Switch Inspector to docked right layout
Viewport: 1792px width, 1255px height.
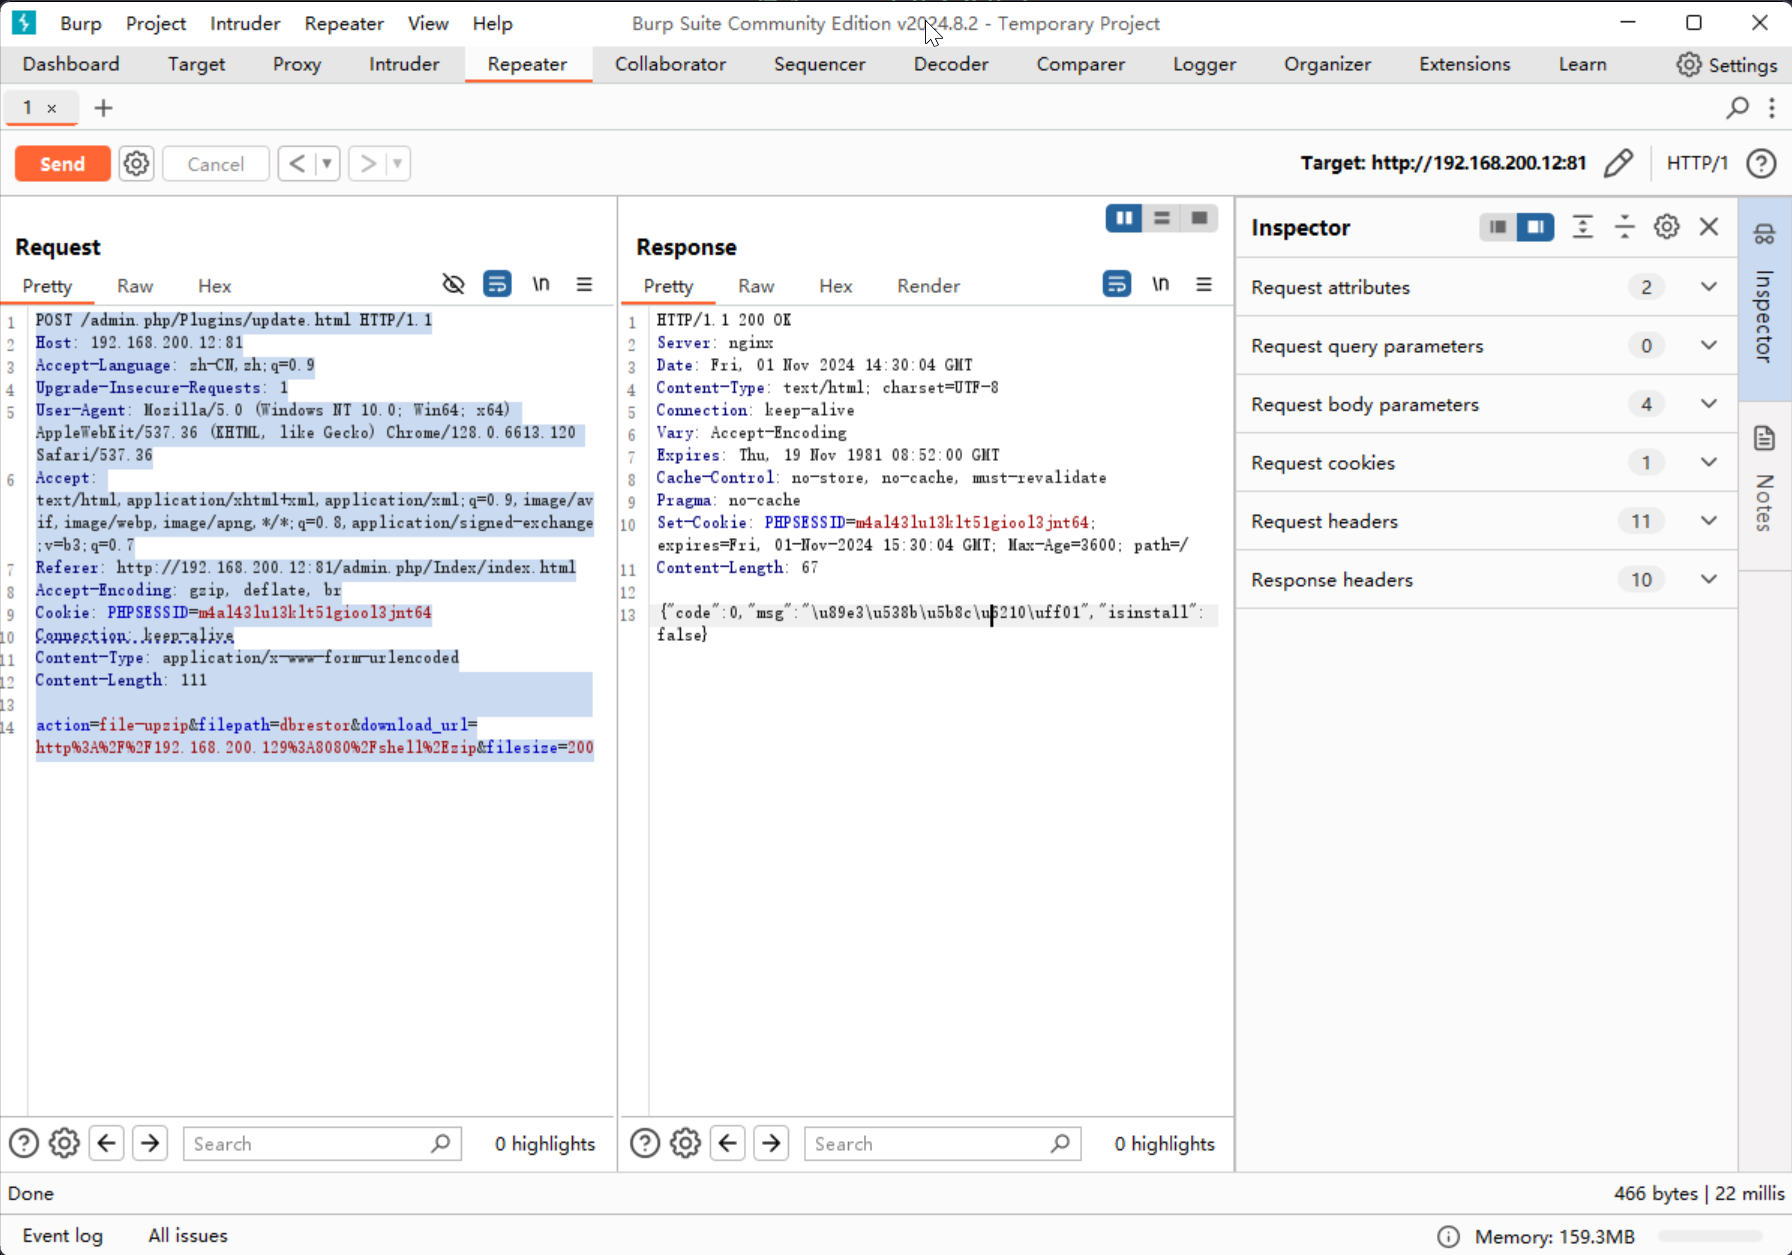[x=1535, y=227]
